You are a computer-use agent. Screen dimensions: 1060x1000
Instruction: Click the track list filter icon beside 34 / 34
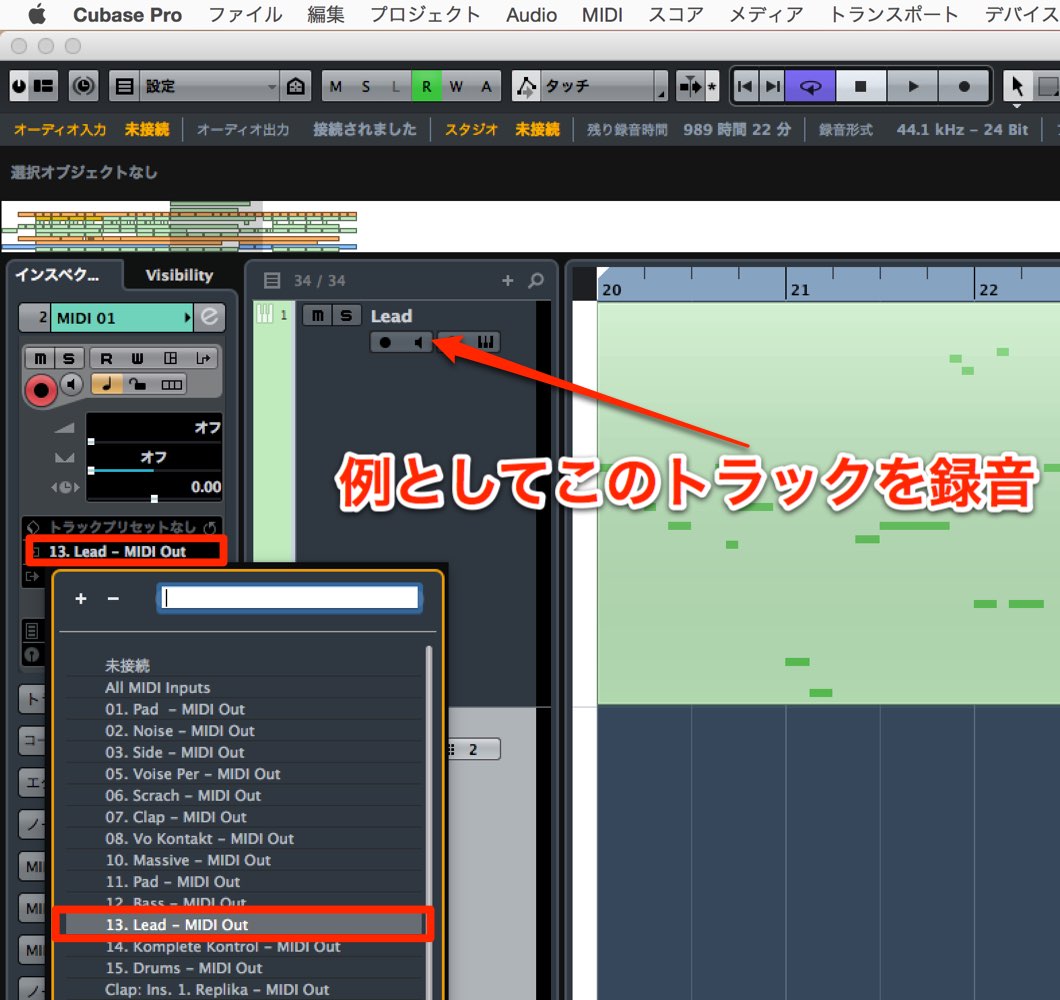coord(272,280)
